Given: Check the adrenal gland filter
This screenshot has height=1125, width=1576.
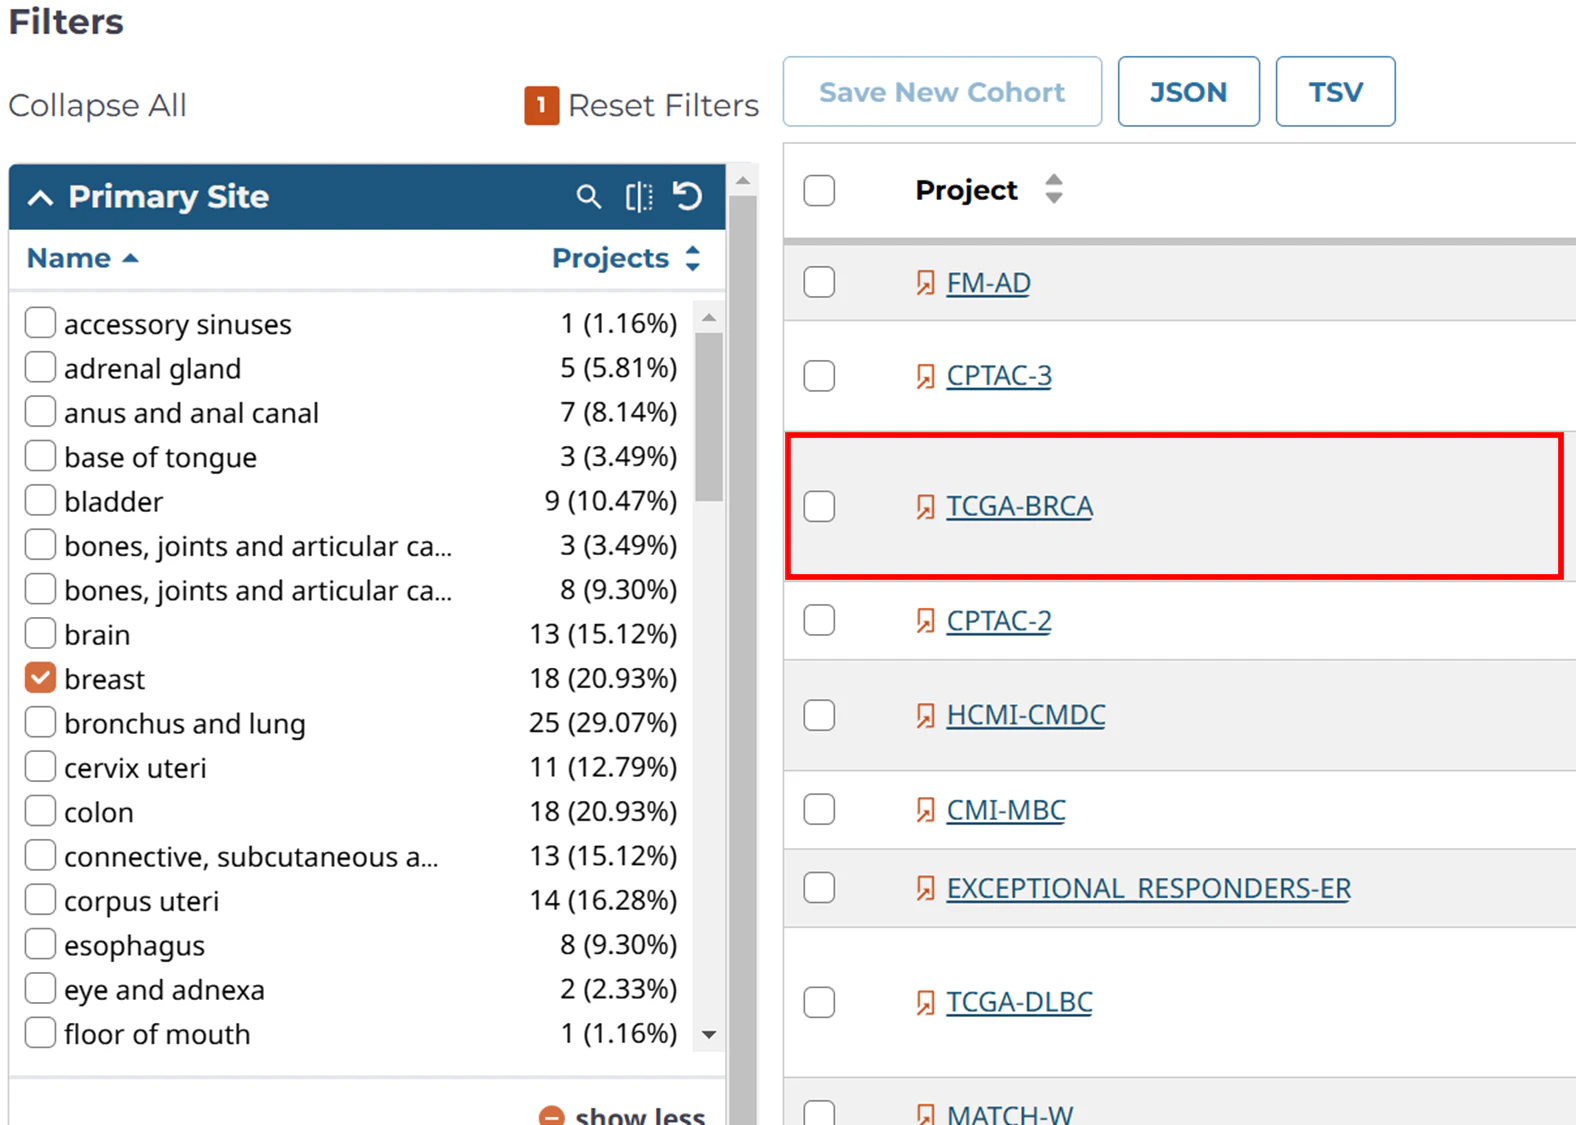Looking at the screenshot, I should pyautogui.click(x=40, y=367).
